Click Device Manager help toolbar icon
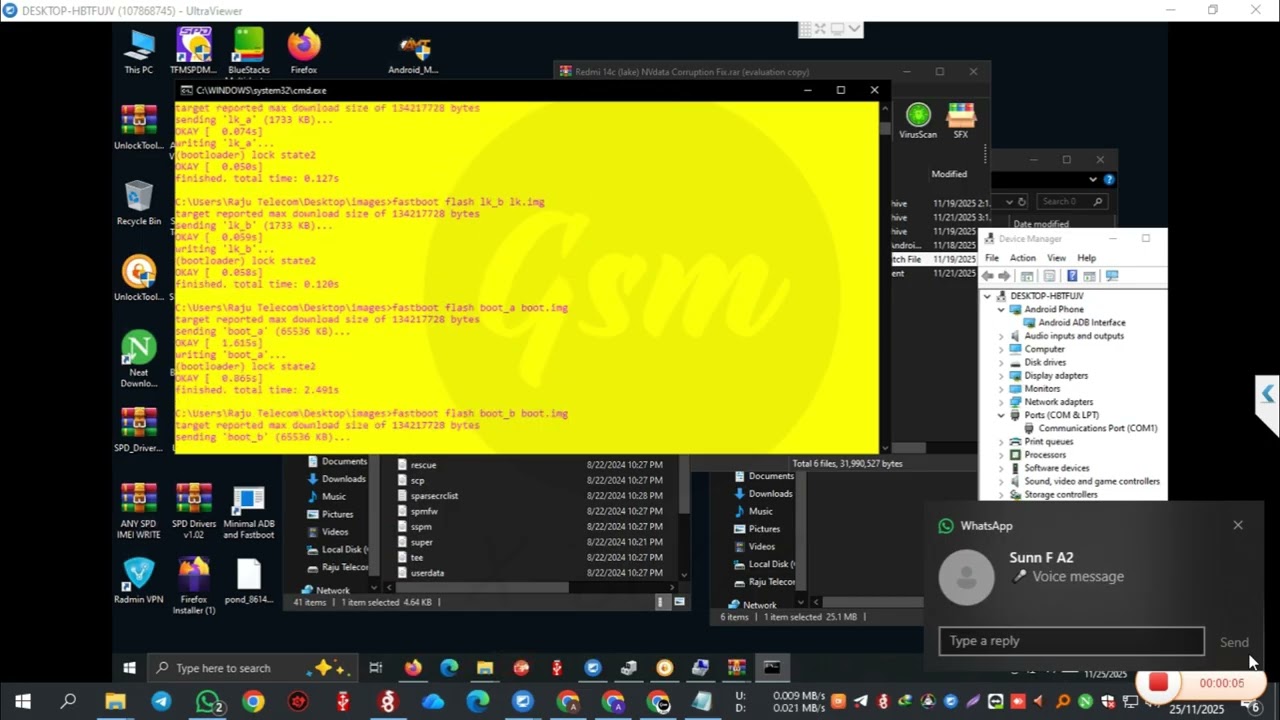The width and height of the screenshot is (1280, 720). pyautogui.click(x=1072, y=276)
